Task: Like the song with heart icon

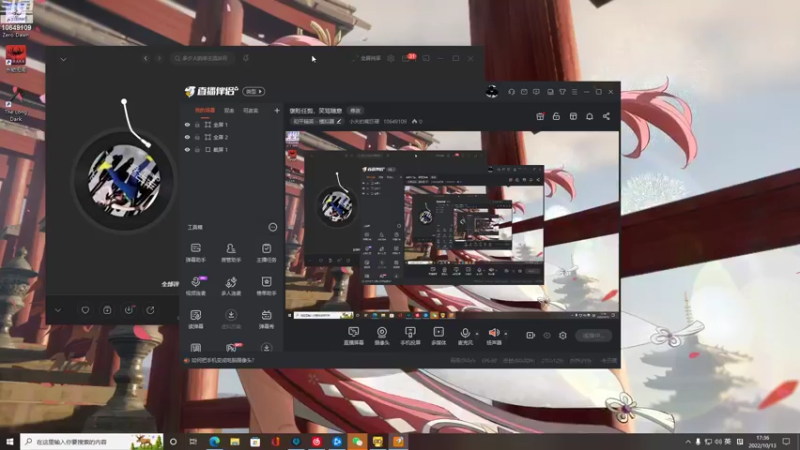Action: (85, 310)
